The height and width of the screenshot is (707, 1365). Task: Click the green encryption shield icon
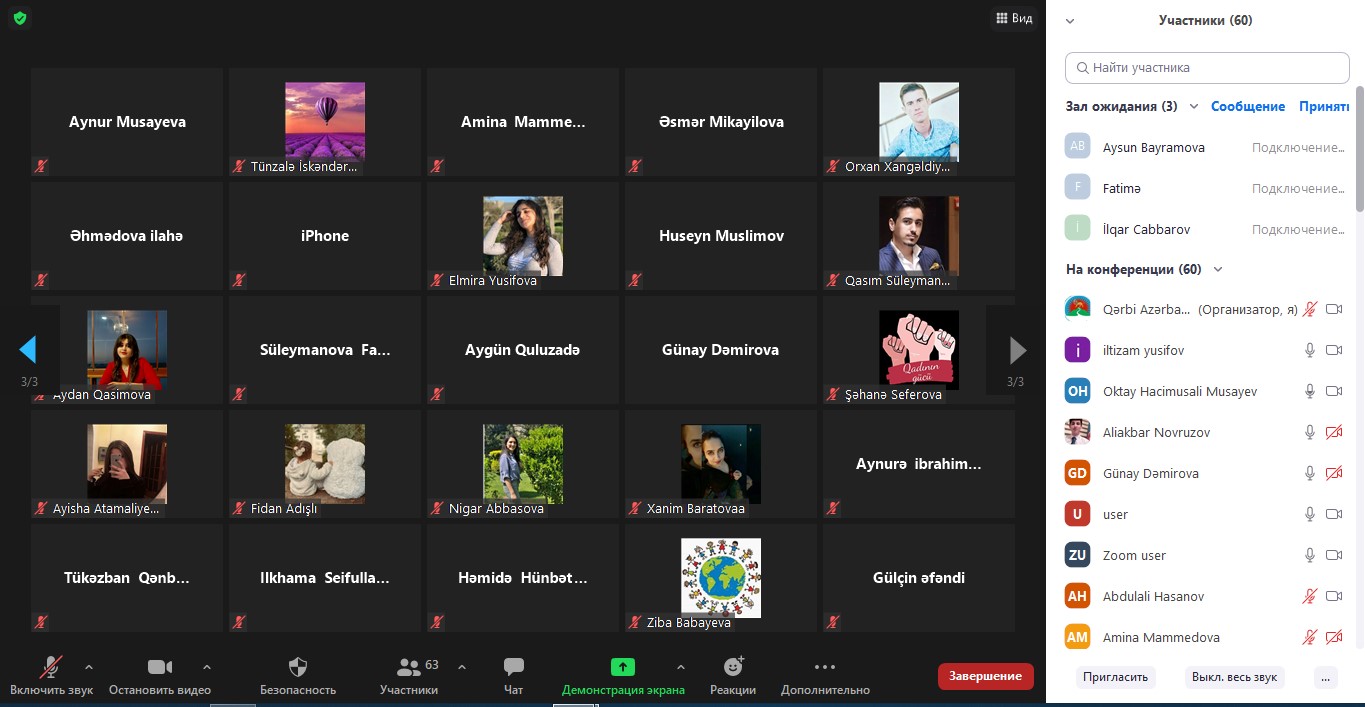click(20, 18)
